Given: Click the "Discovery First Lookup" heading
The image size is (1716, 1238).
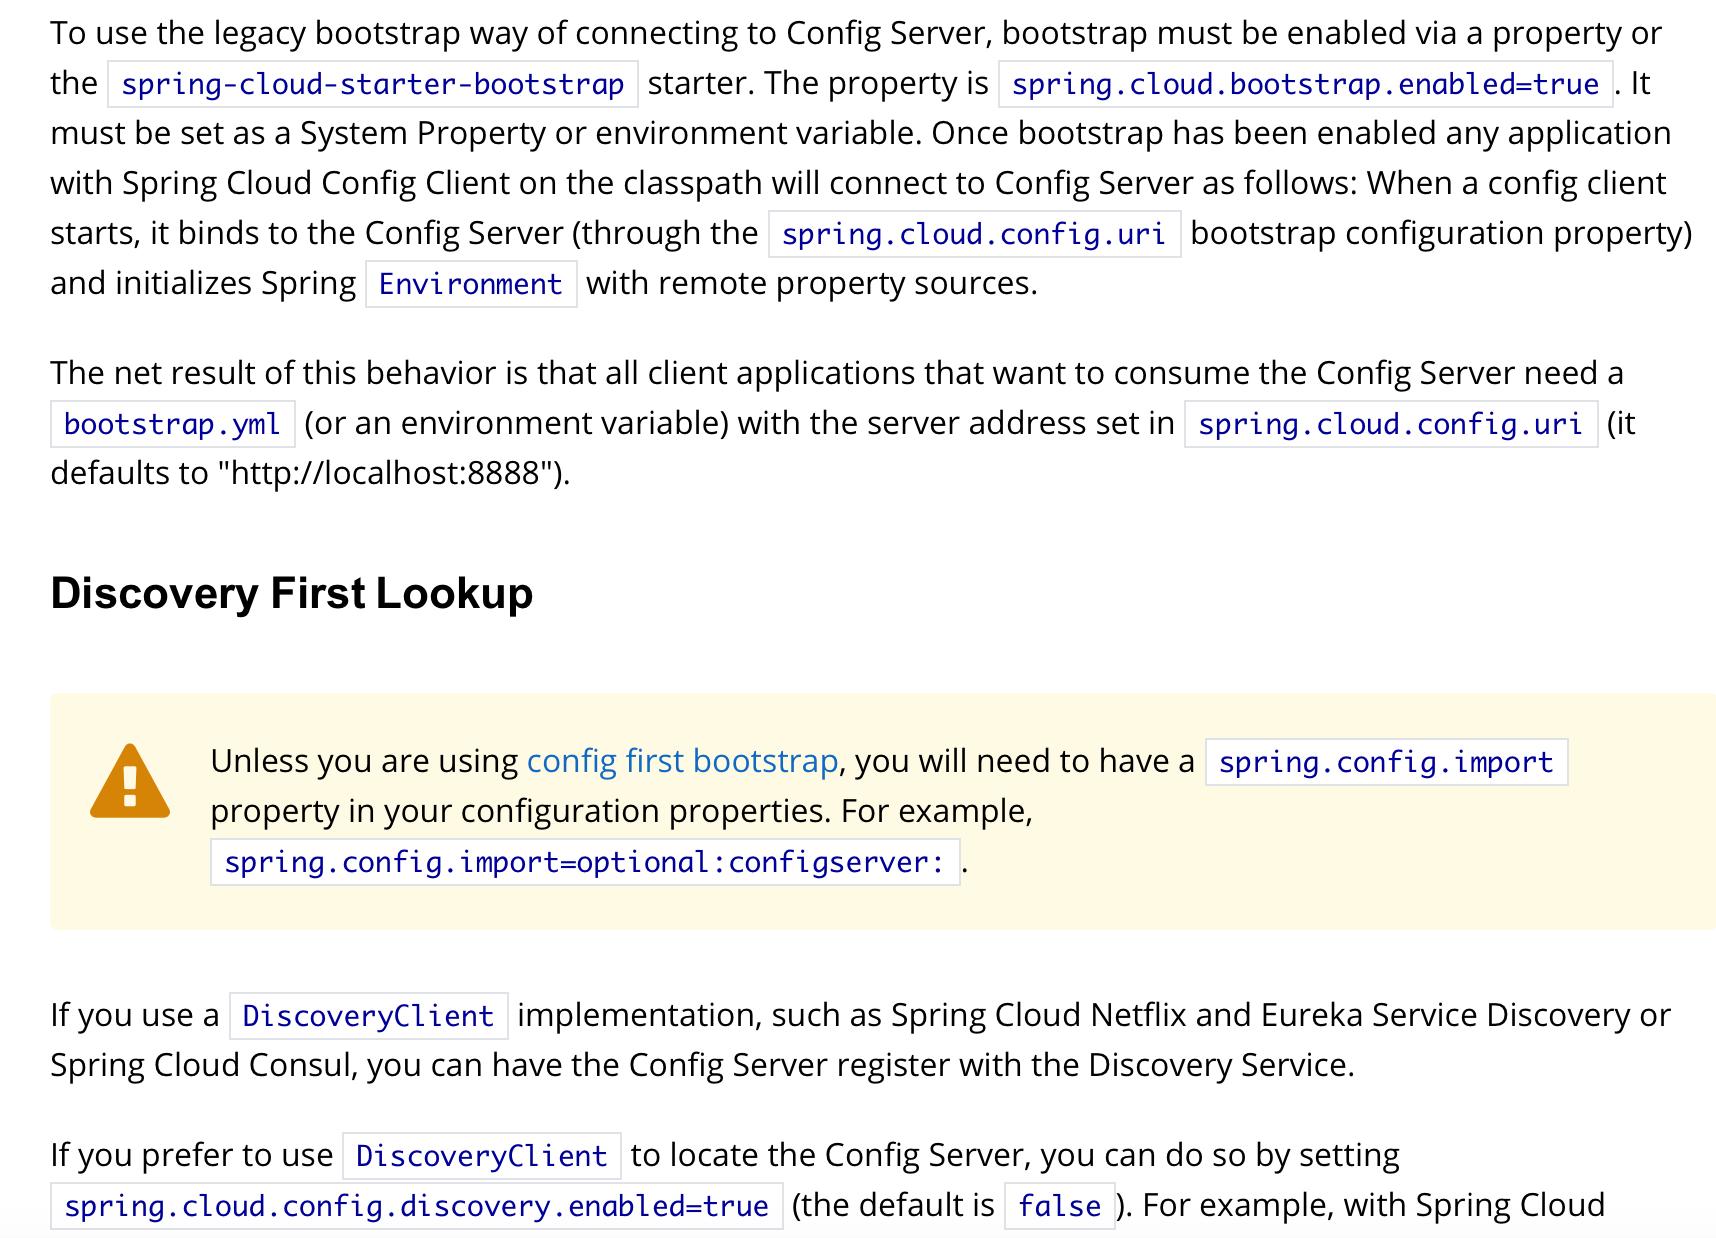Looking at the screenshot, I should point(291,593).
